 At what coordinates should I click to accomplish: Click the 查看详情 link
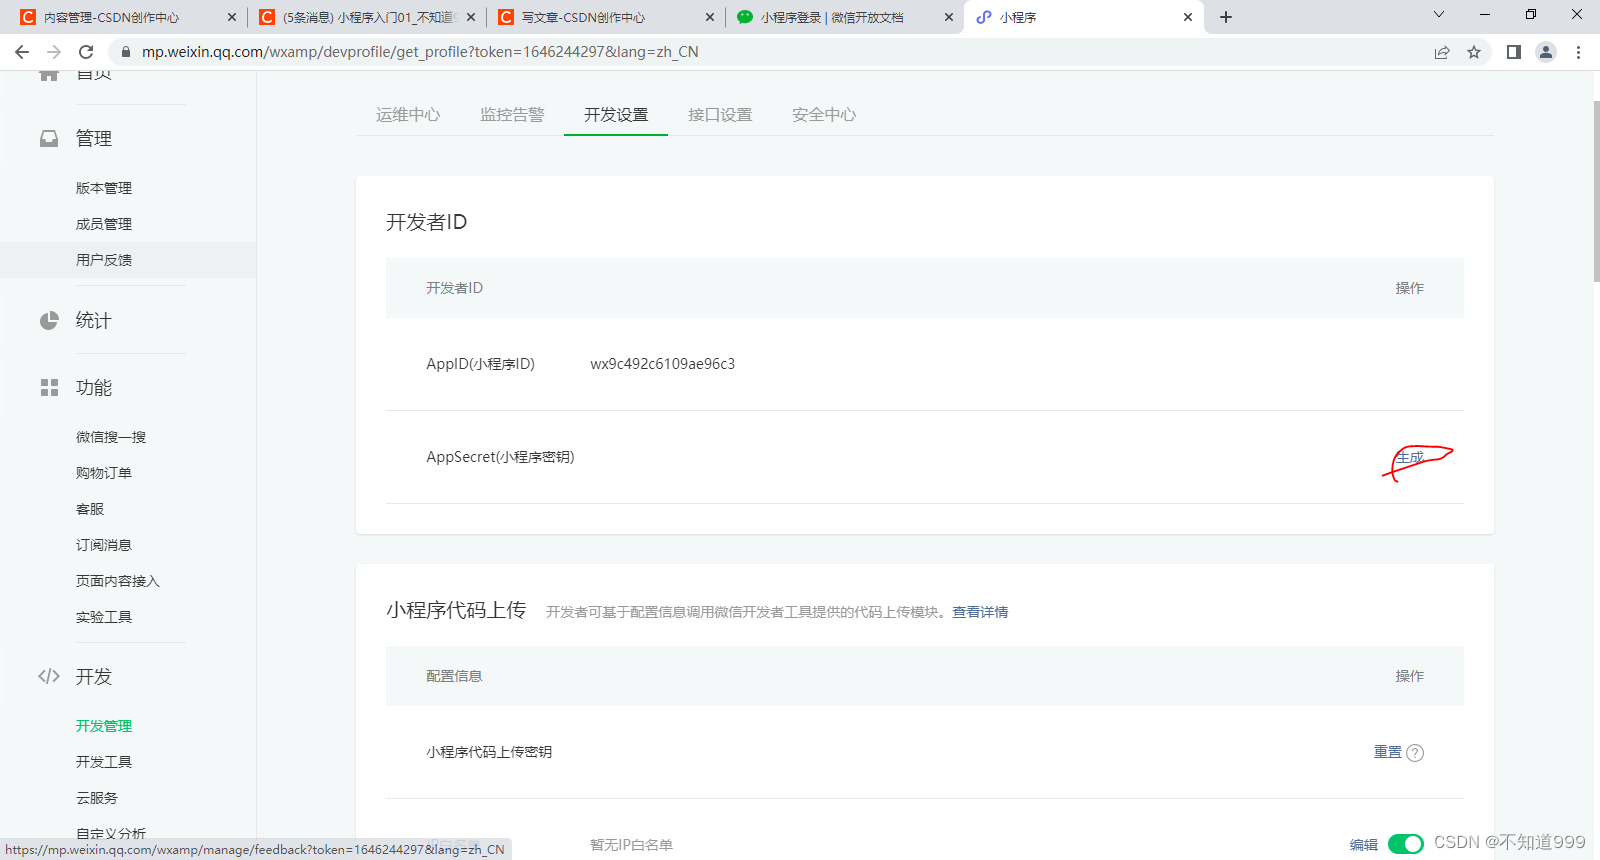[980, 612]
